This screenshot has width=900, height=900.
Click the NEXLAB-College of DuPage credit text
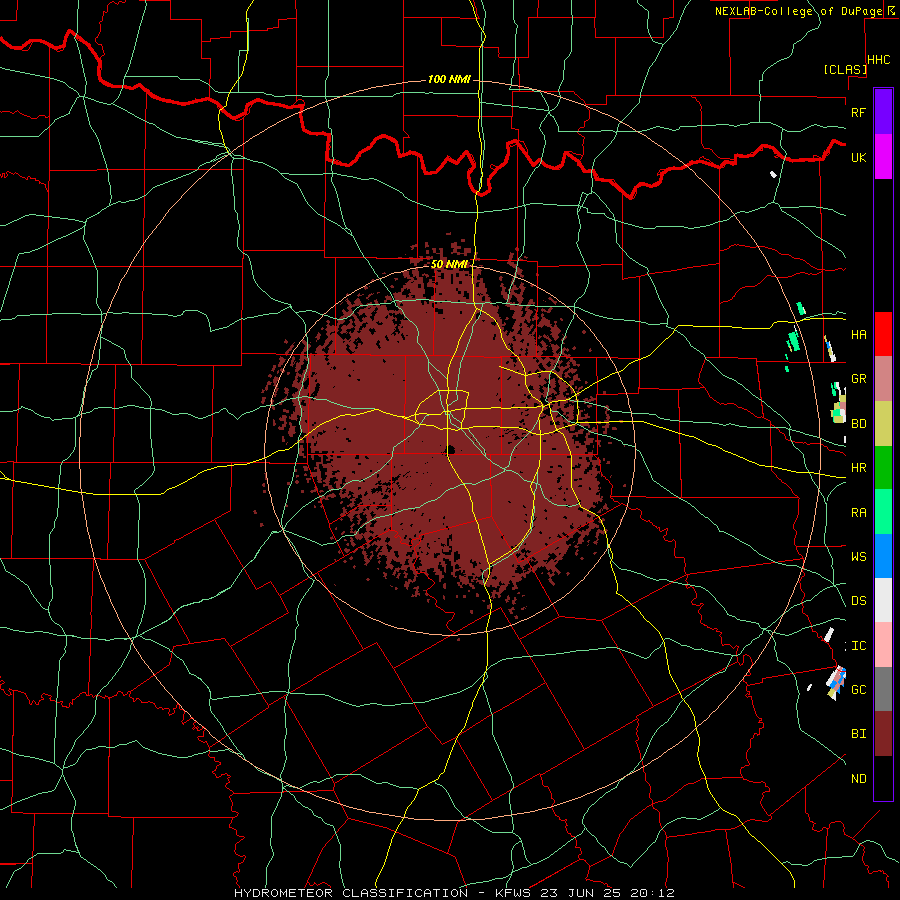798,11
